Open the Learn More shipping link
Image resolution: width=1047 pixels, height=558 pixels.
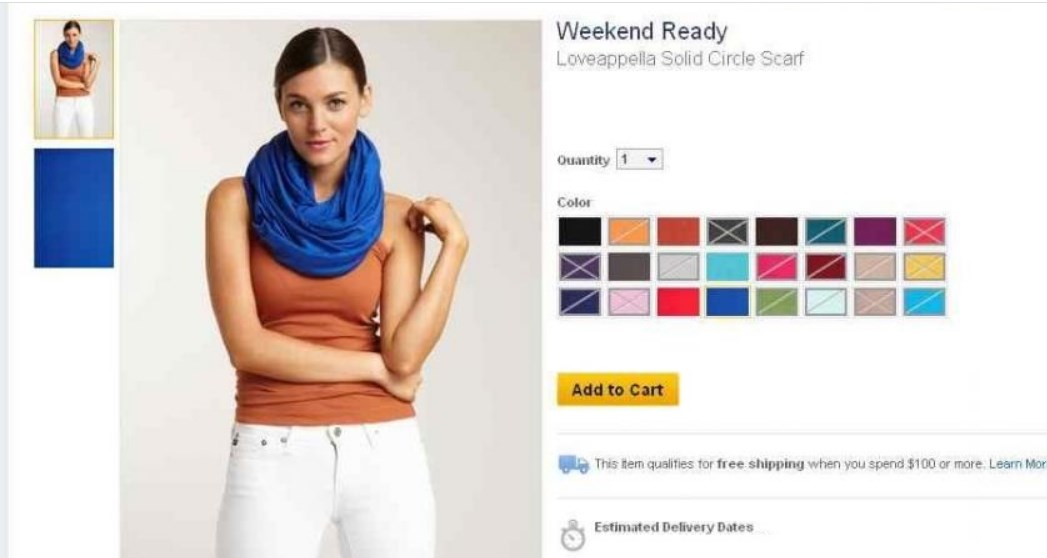(1018, 464)
